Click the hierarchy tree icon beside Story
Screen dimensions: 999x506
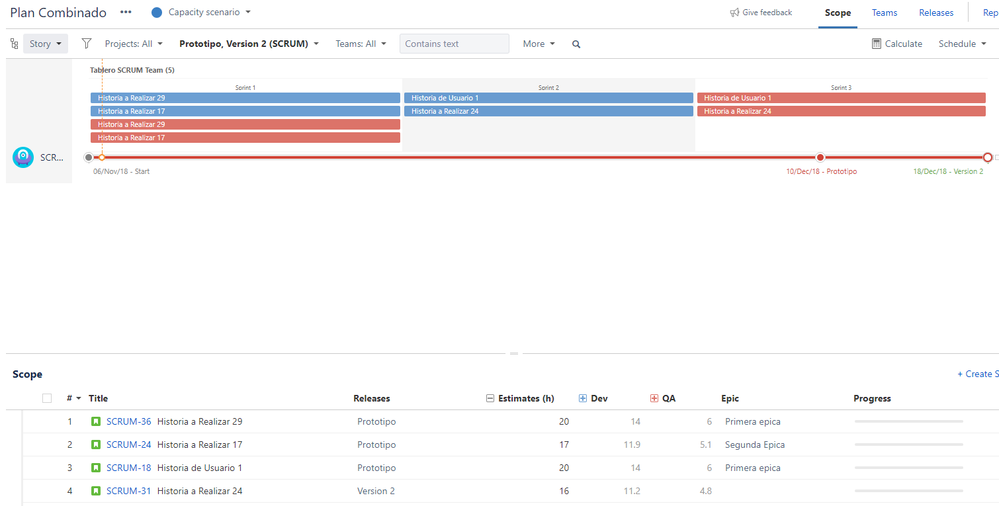point(14,44)
